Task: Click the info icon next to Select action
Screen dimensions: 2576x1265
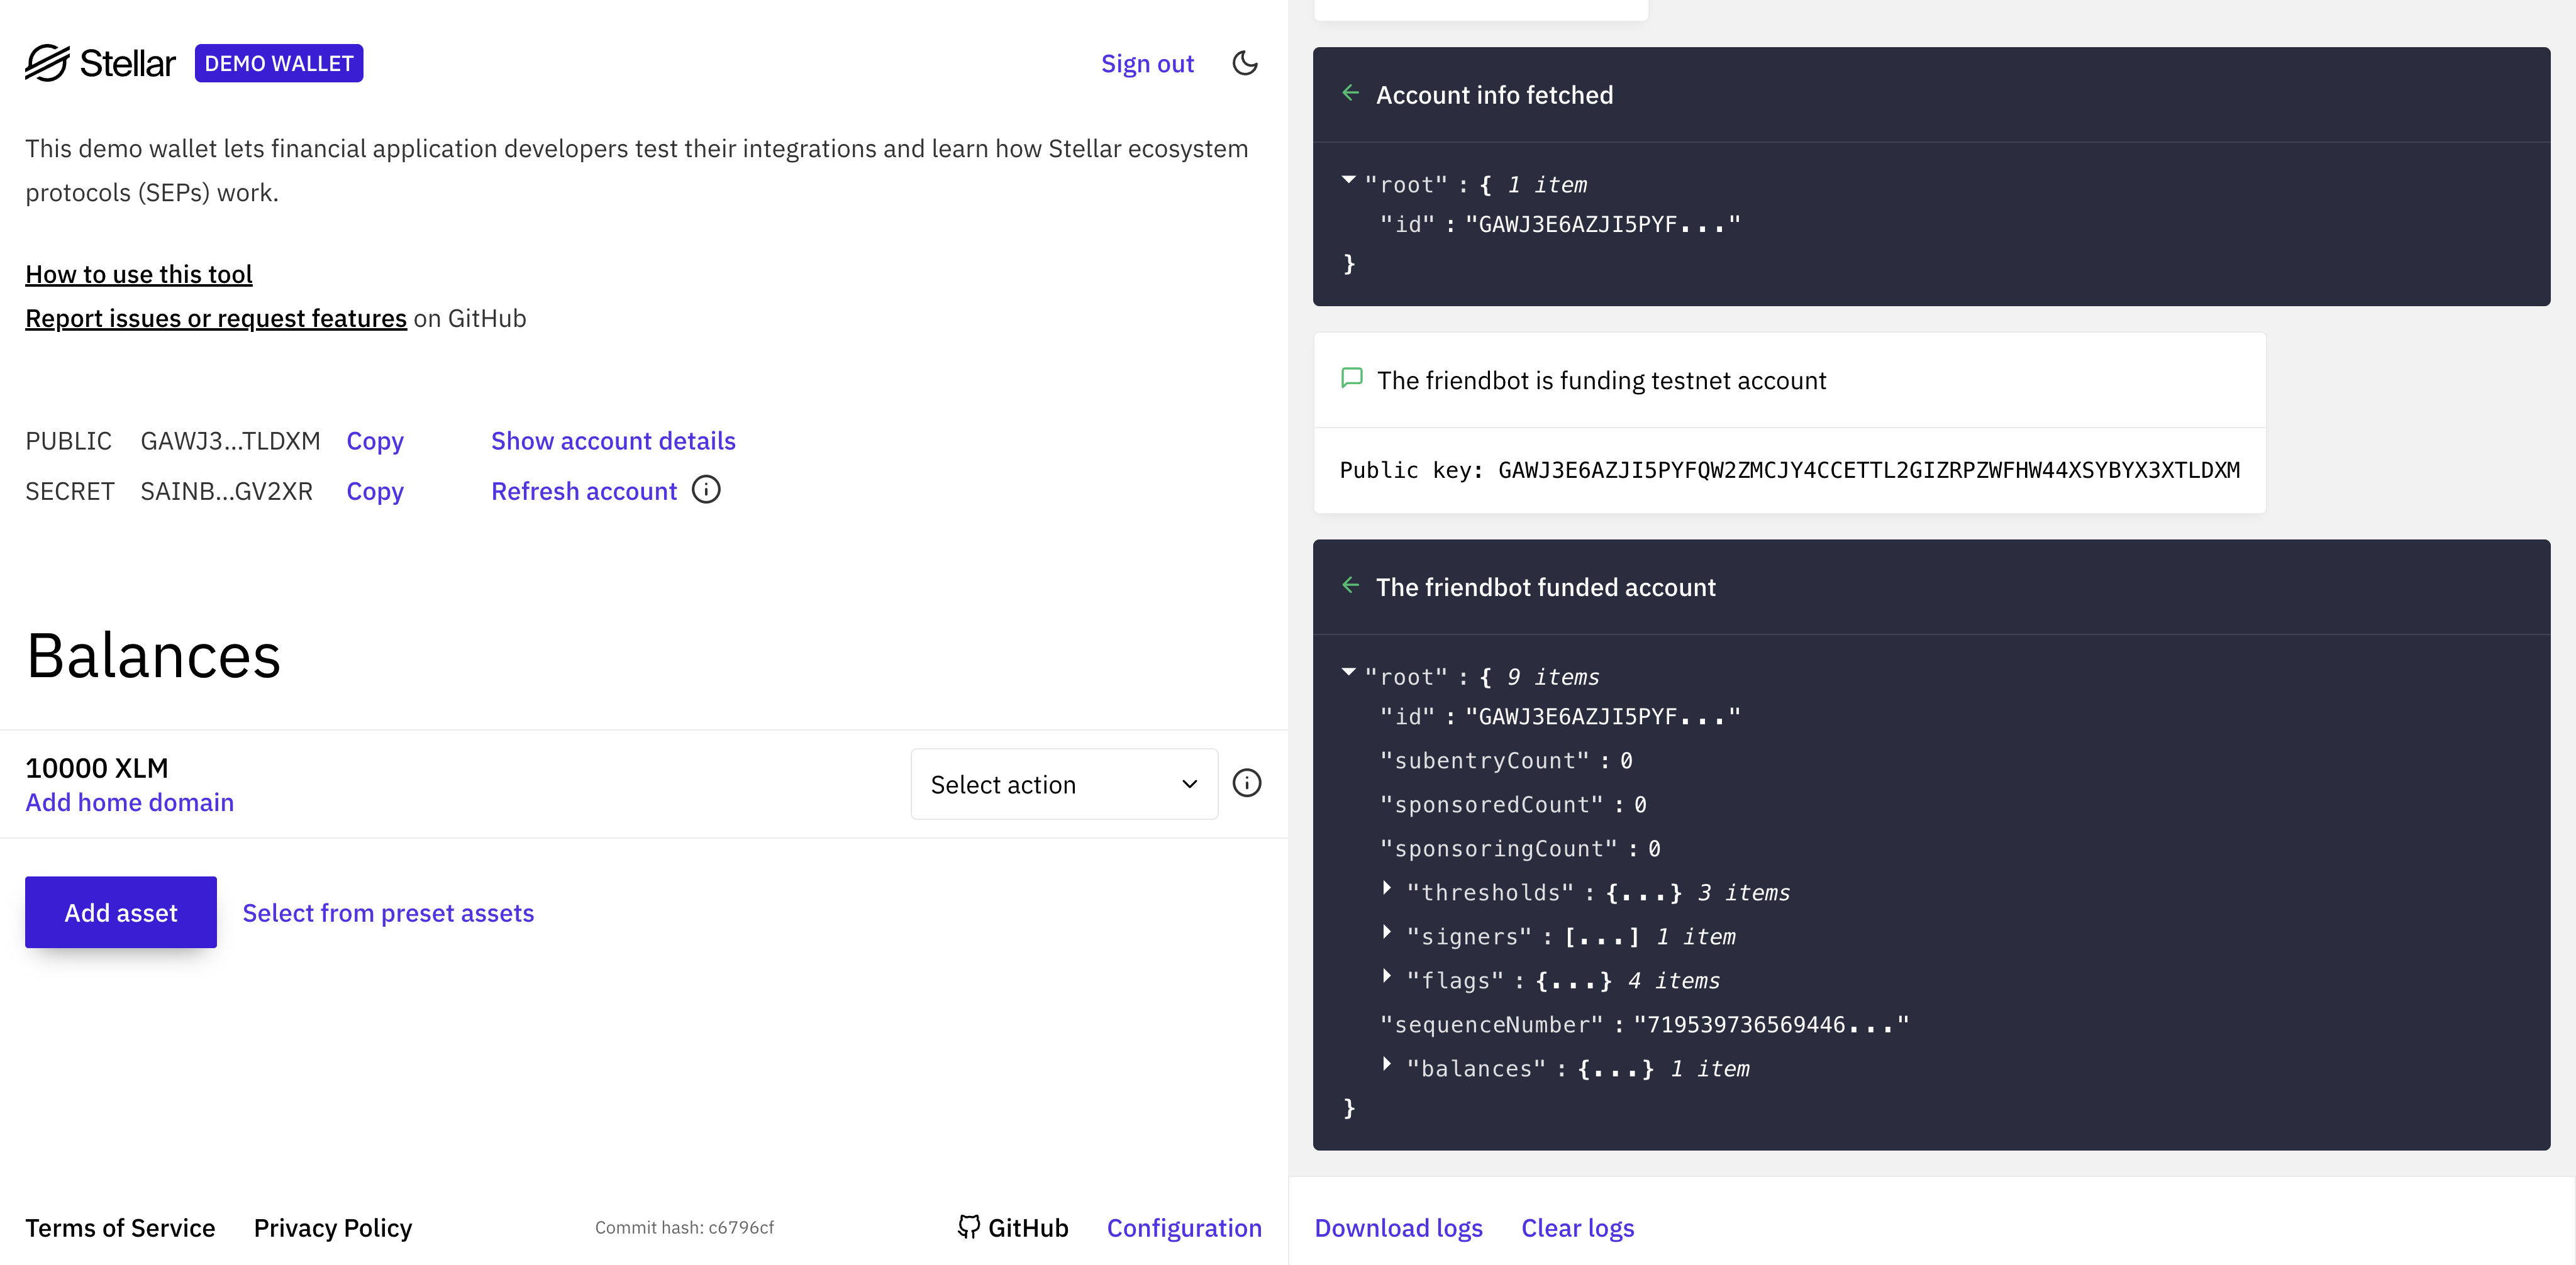Action: 1247,783
